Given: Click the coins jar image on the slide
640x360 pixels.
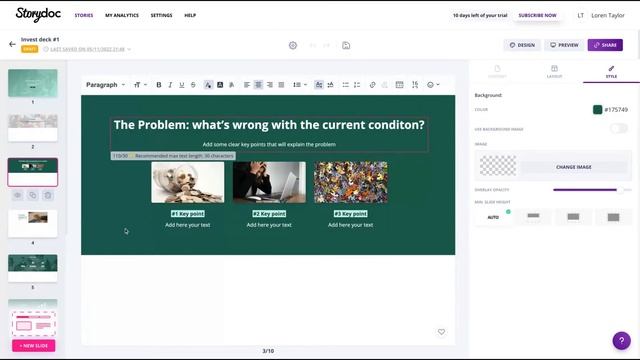Looking at the screenshot, I should pyautogui.click(x=188, y=182).
